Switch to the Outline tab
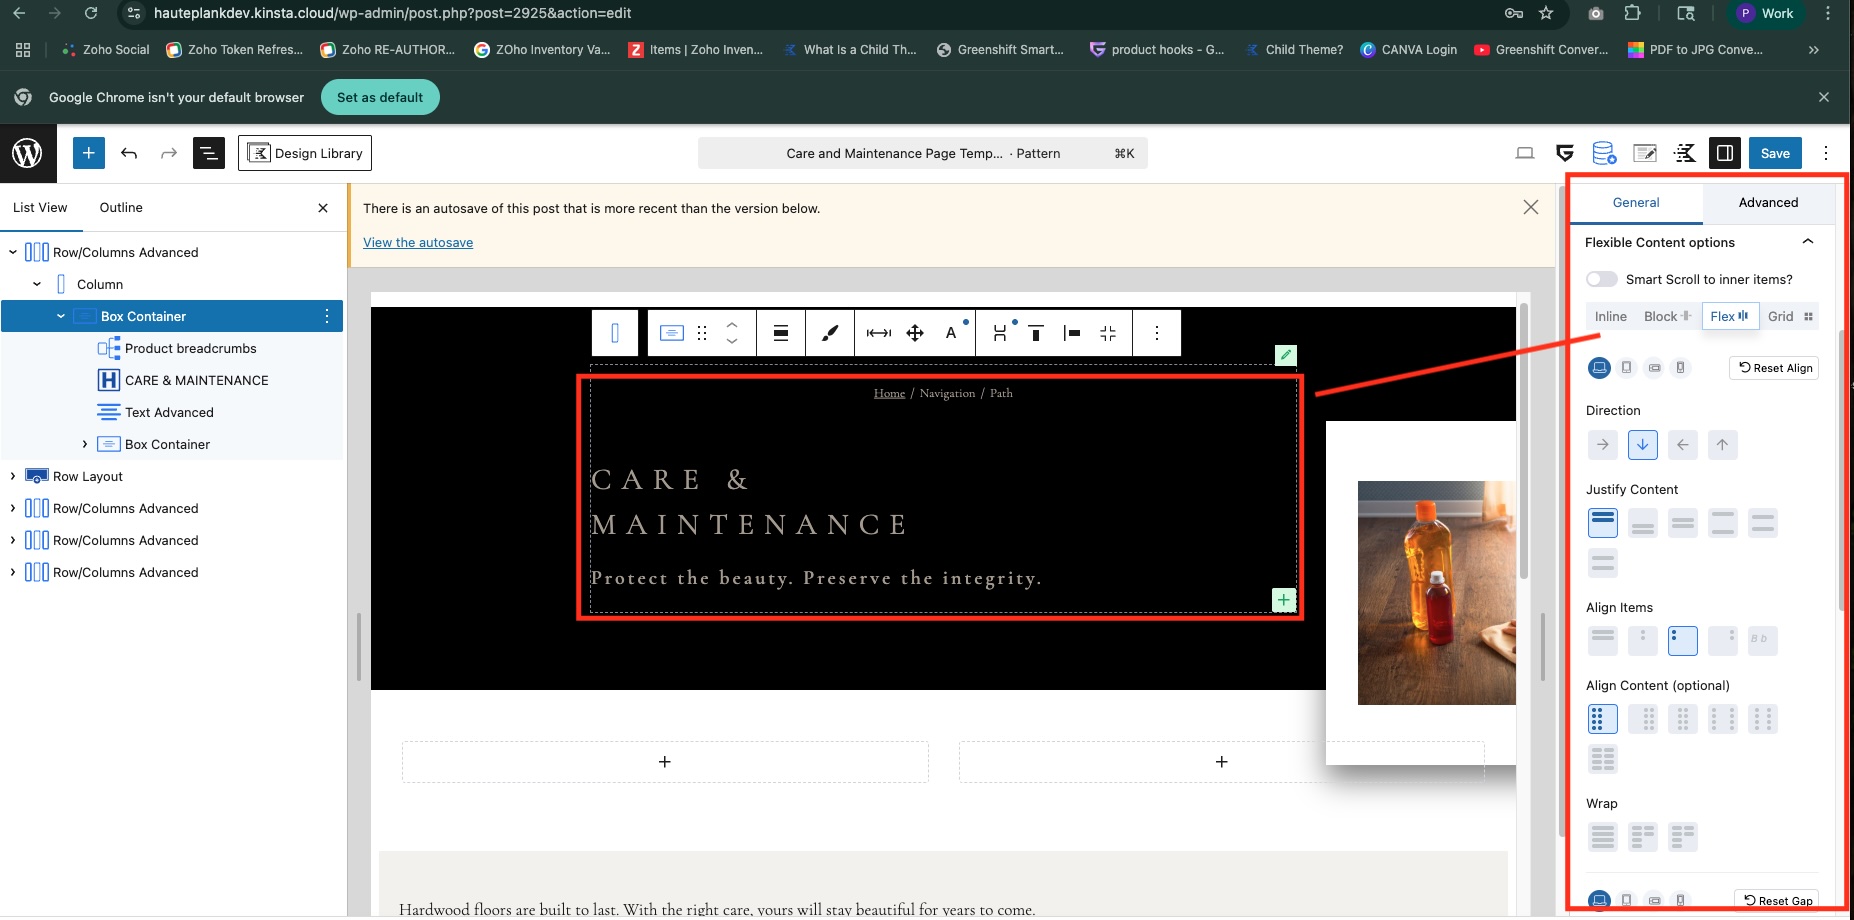 pos(121,207)
